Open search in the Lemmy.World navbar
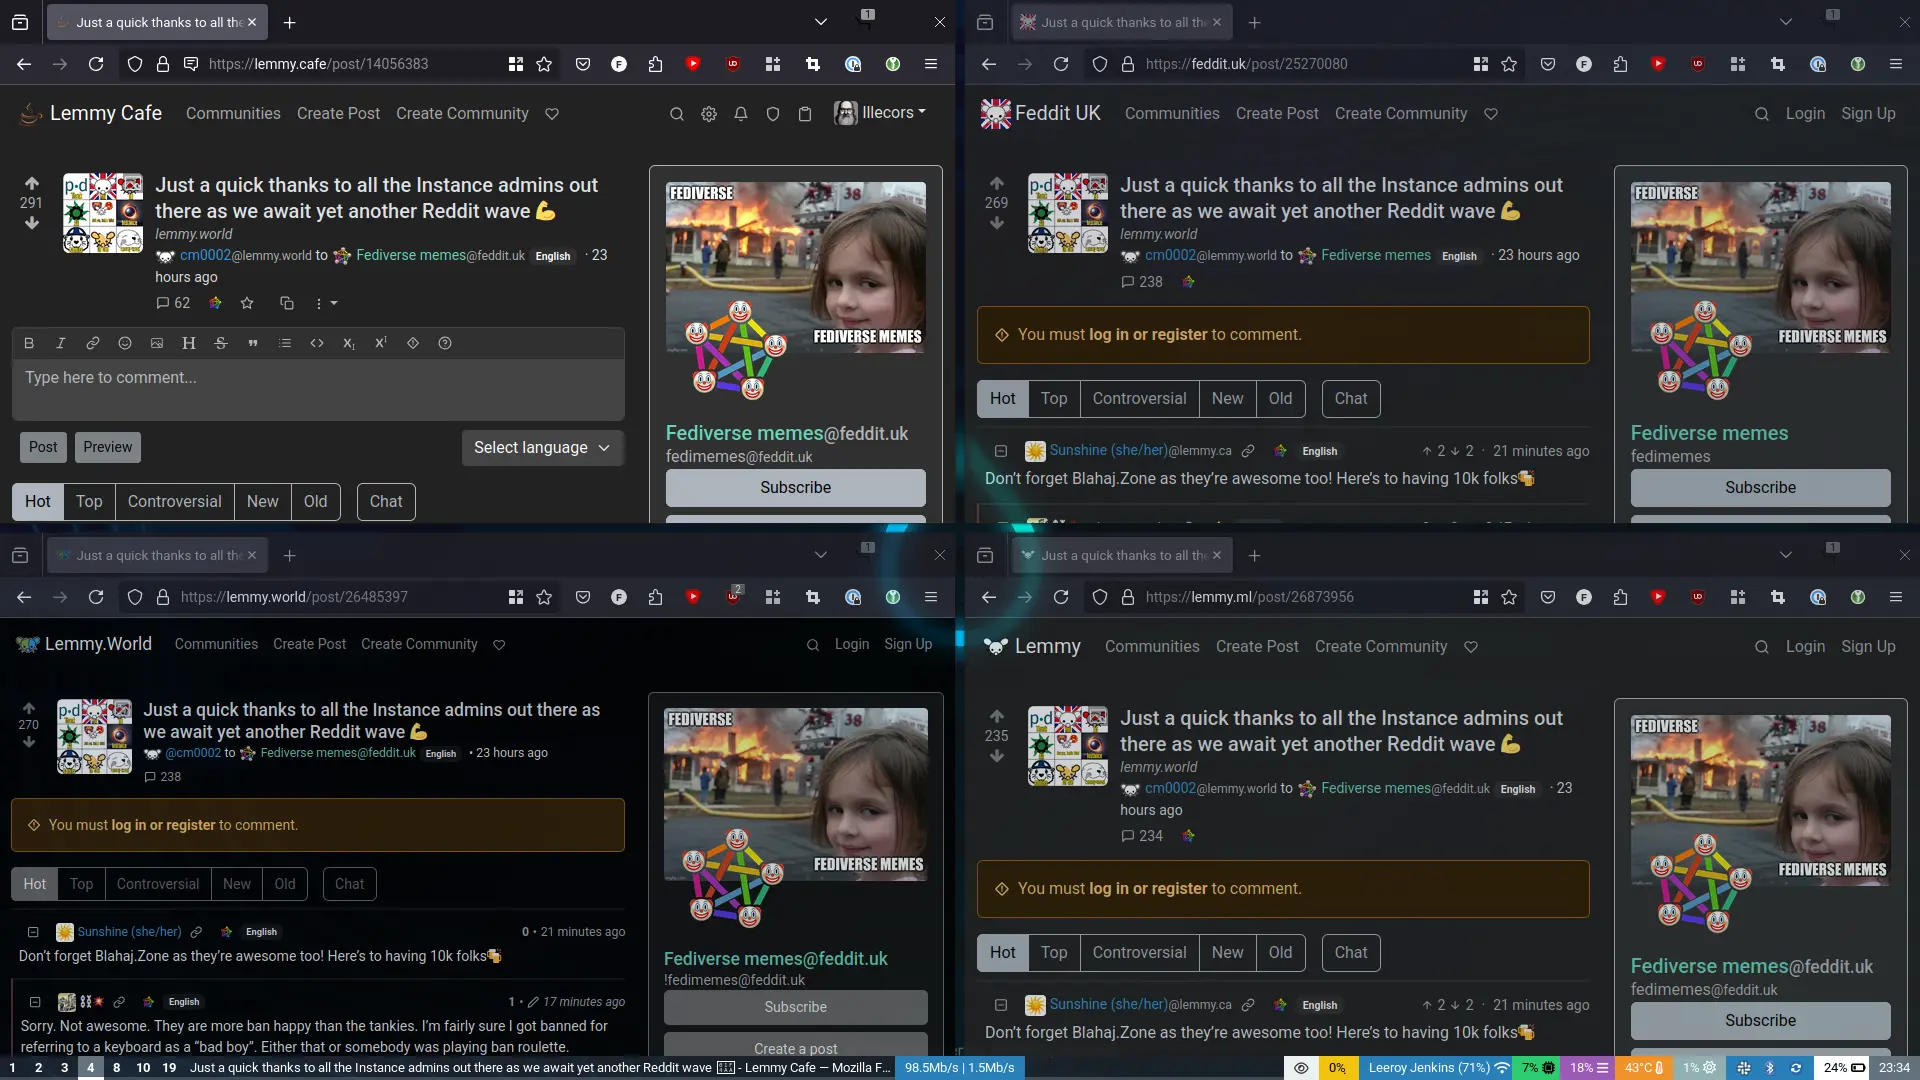The image size is (1920, 1080). 813,645
